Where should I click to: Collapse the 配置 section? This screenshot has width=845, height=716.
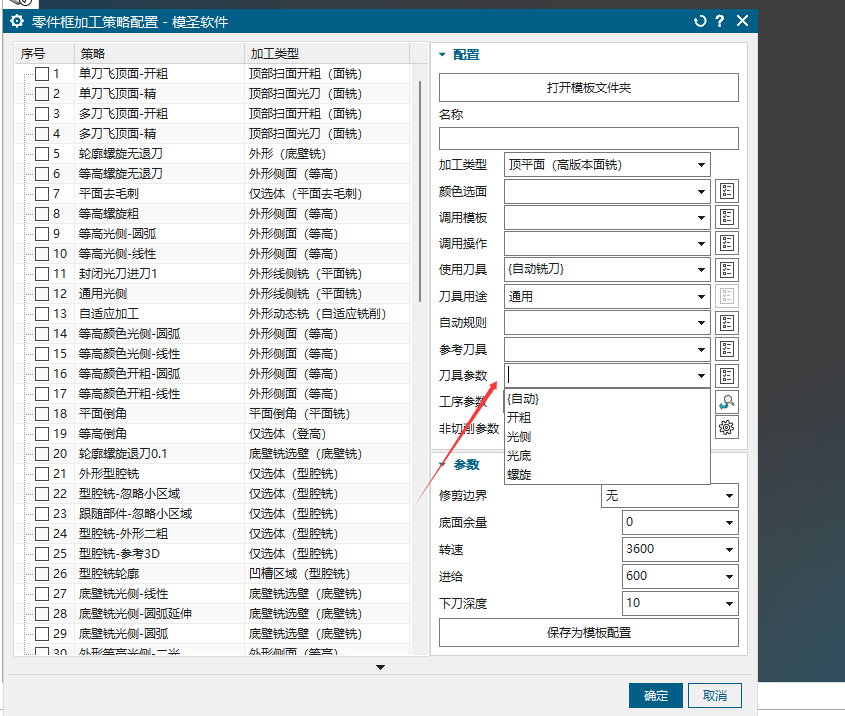click(442, 54)
